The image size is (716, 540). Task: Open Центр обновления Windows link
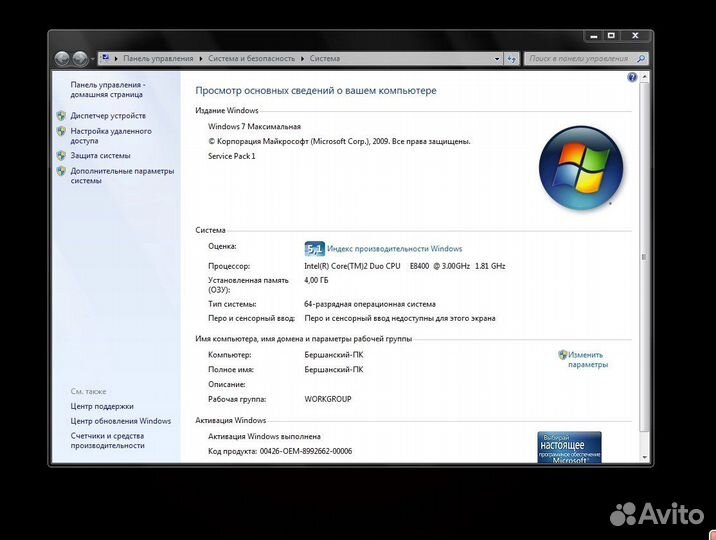pos(121,421)
